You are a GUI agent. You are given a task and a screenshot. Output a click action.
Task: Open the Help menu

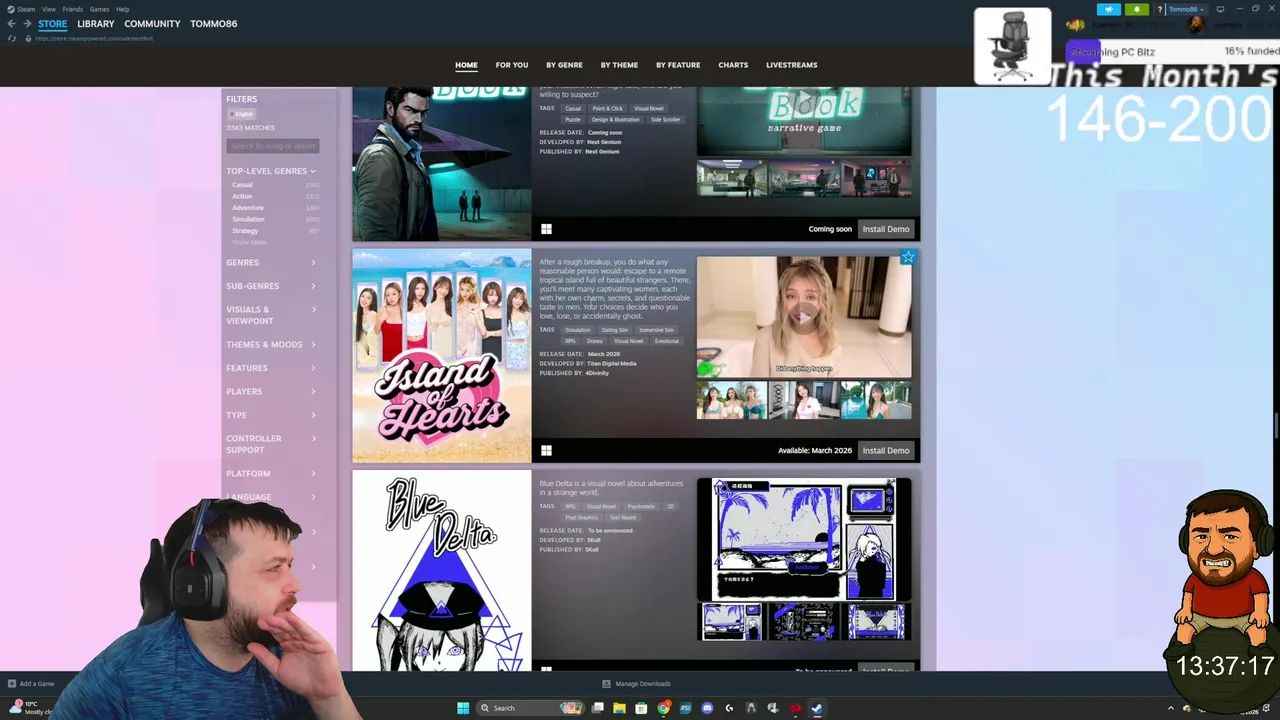(x=122, y=9)
